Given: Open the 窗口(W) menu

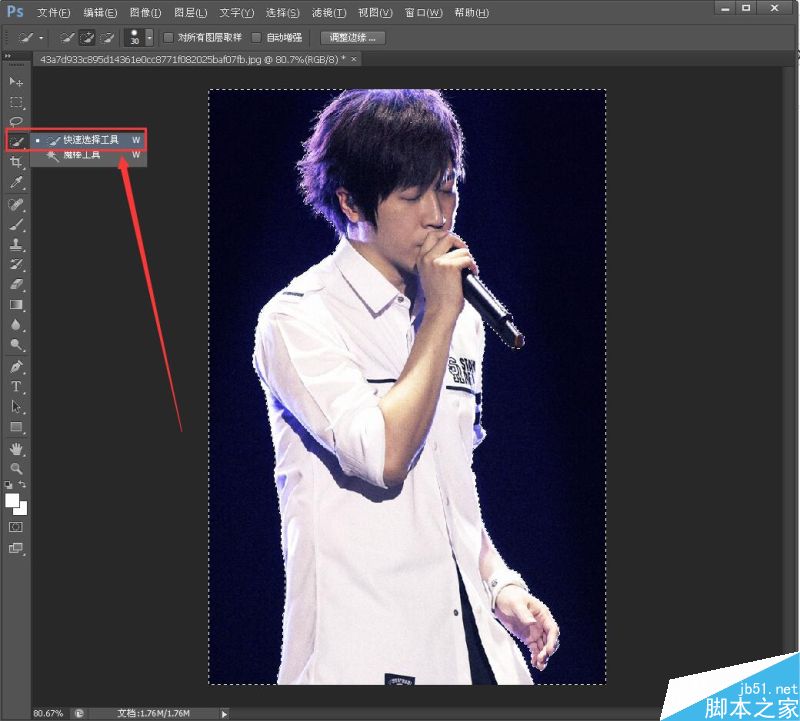Looking at the screenshot, I should tap(423, 13).
